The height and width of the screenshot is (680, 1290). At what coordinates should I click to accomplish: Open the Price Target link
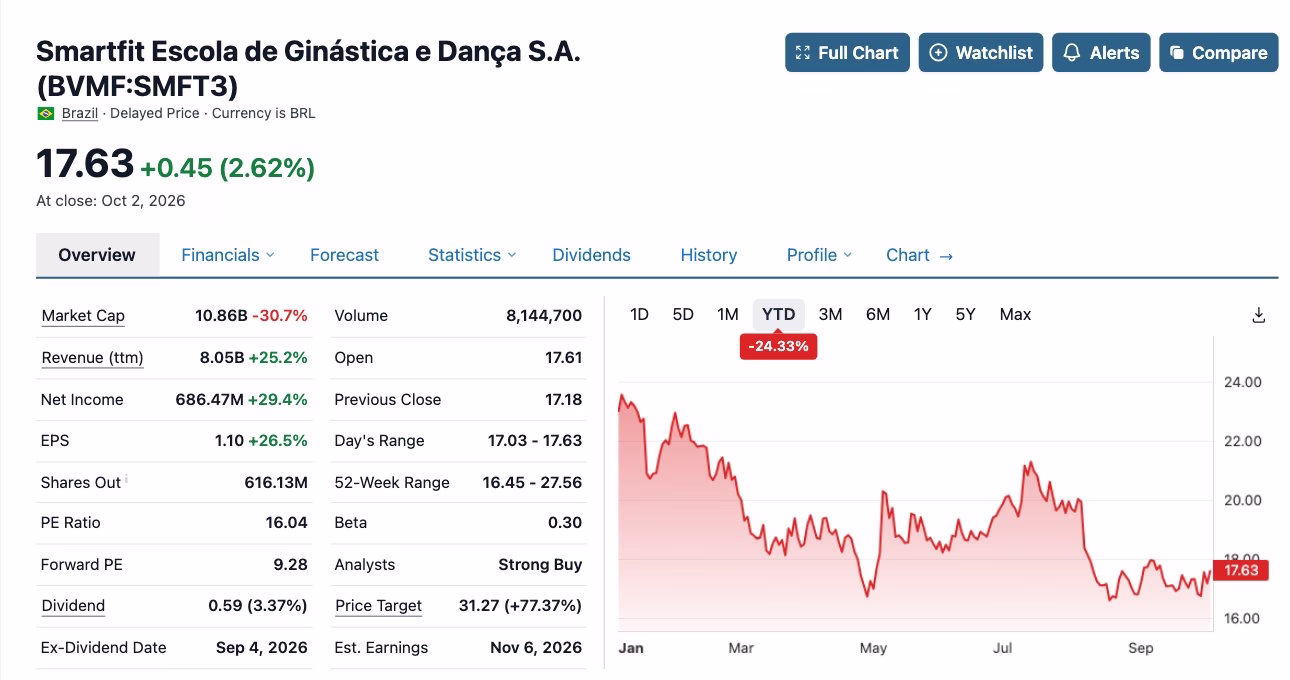point(378,606)
